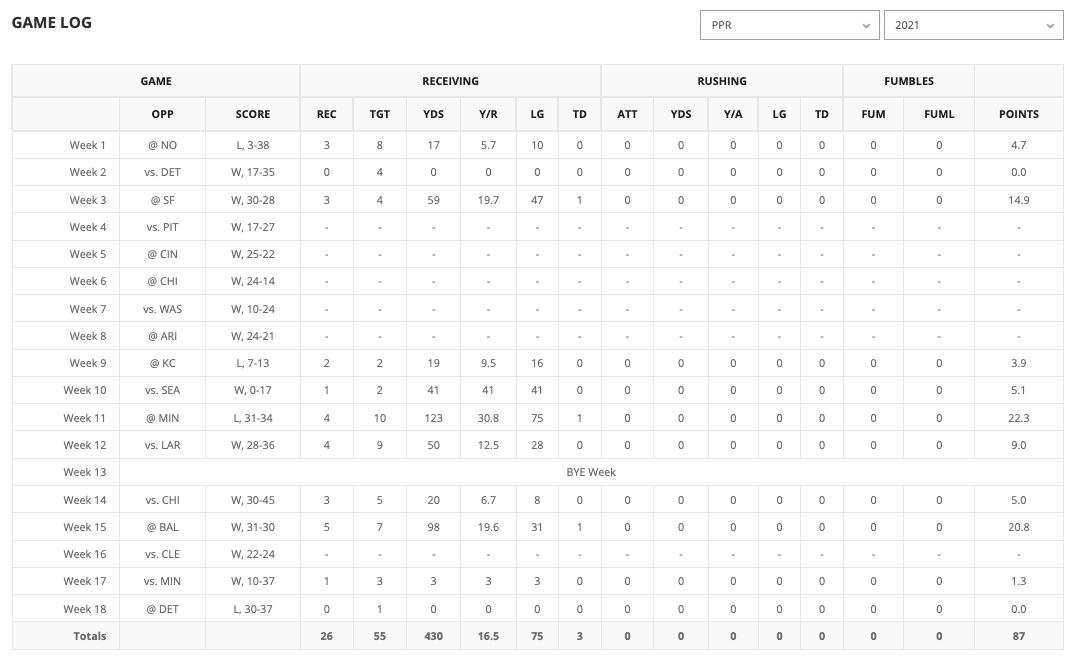
Task: Select the Week 9 row label
Action: (x=87, y=363)
